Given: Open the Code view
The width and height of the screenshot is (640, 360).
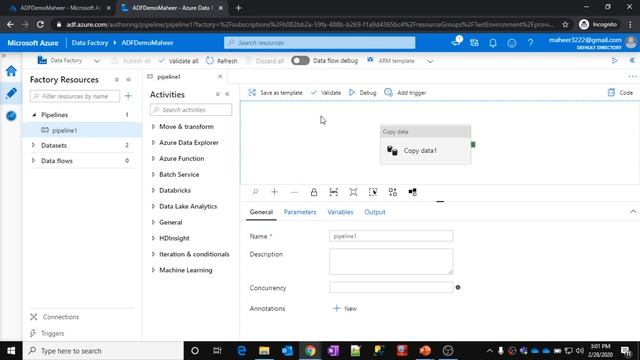Looking at the screenshot, I should (x=620, y=93).
